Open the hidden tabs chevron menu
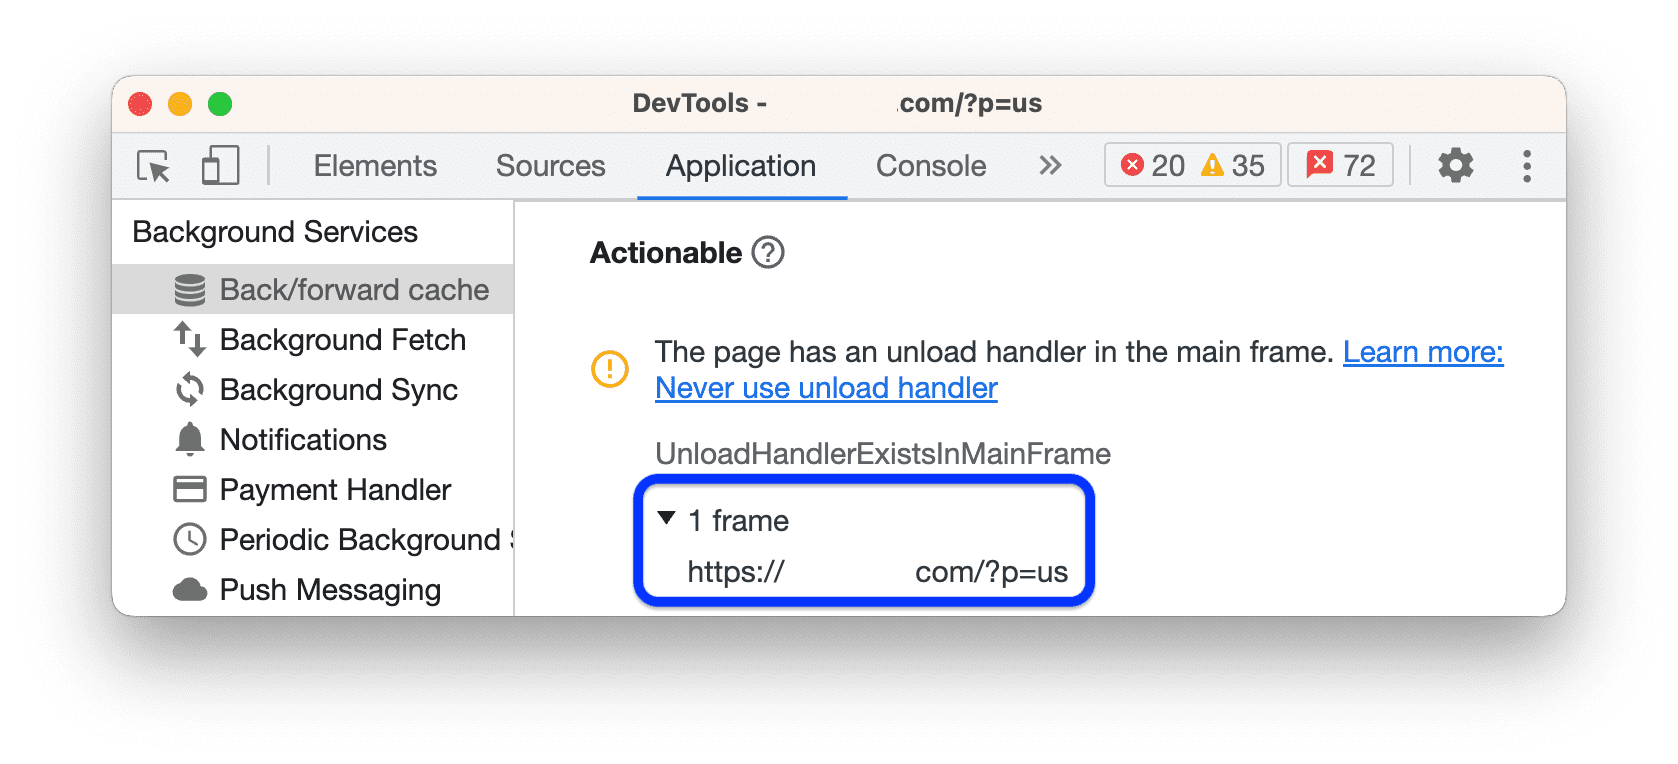Screen dimensions: 1678x764 tap(1048, 166)
